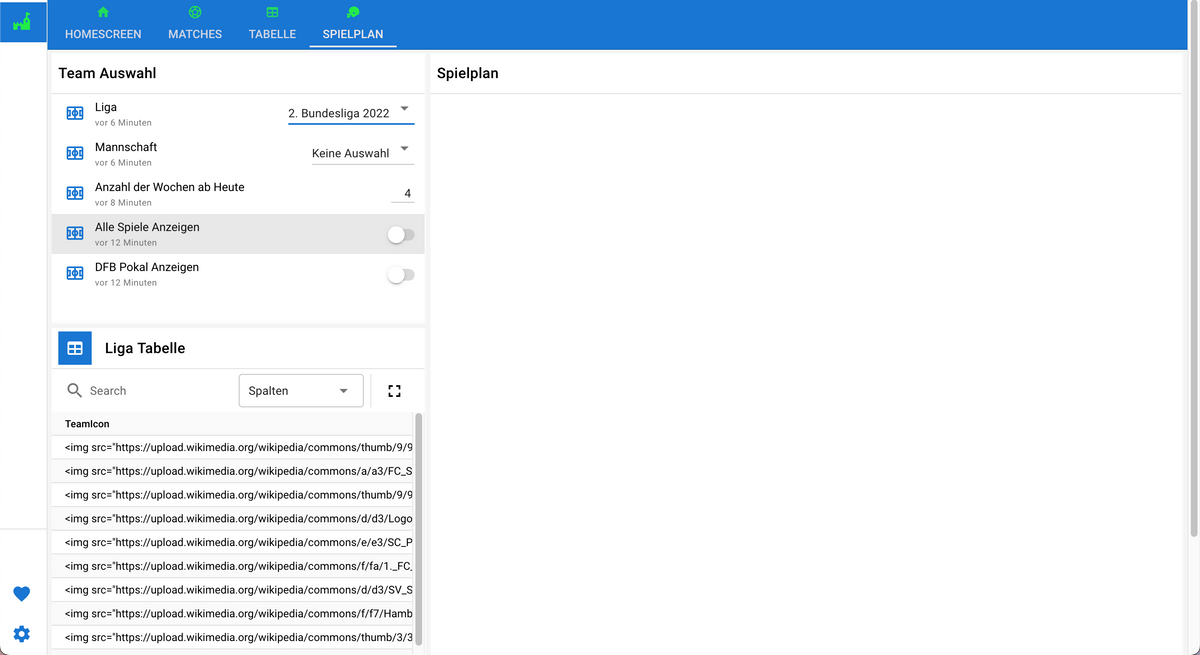Toggle Alle Spiele Anzeigen switch
Image resolution: width=1200 pixels, height=655 pixels.
click(400, 234)
